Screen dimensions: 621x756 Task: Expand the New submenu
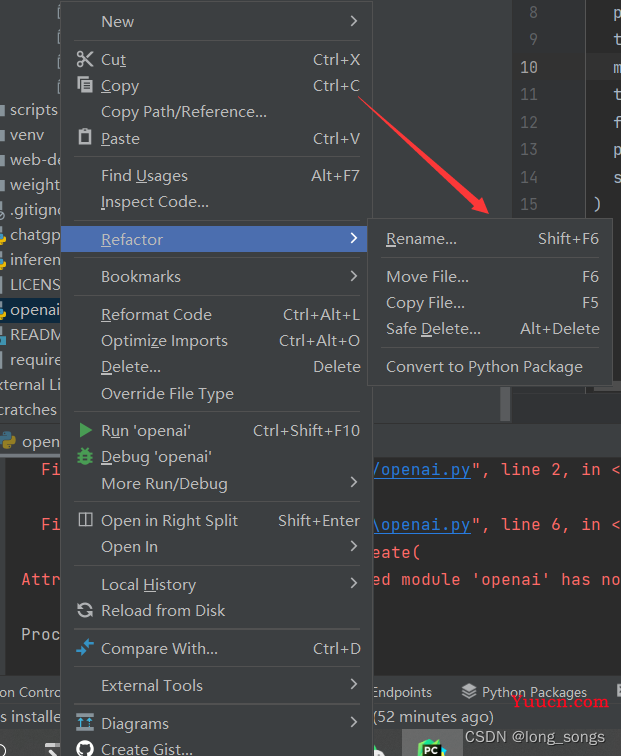click(354, 21)
